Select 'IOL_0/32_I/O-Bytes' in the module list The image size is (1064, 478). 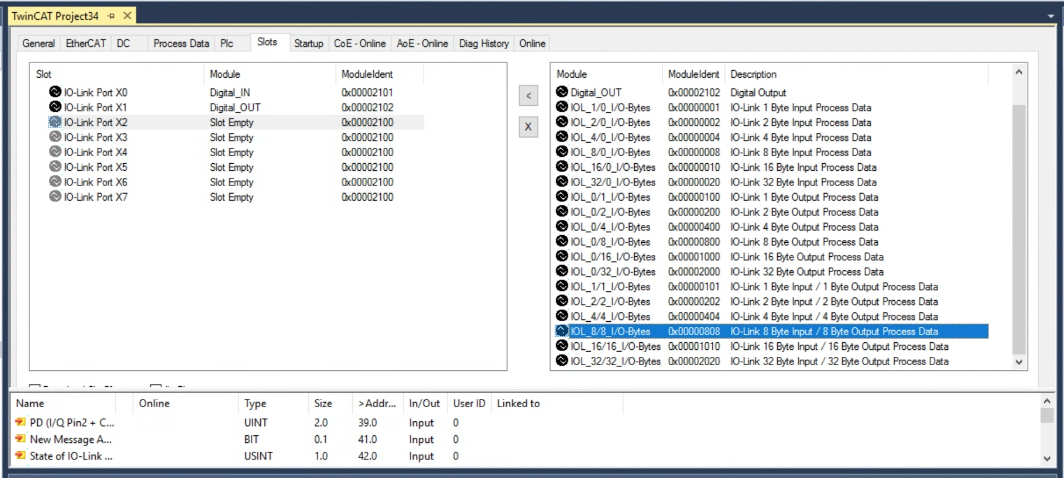772,272
